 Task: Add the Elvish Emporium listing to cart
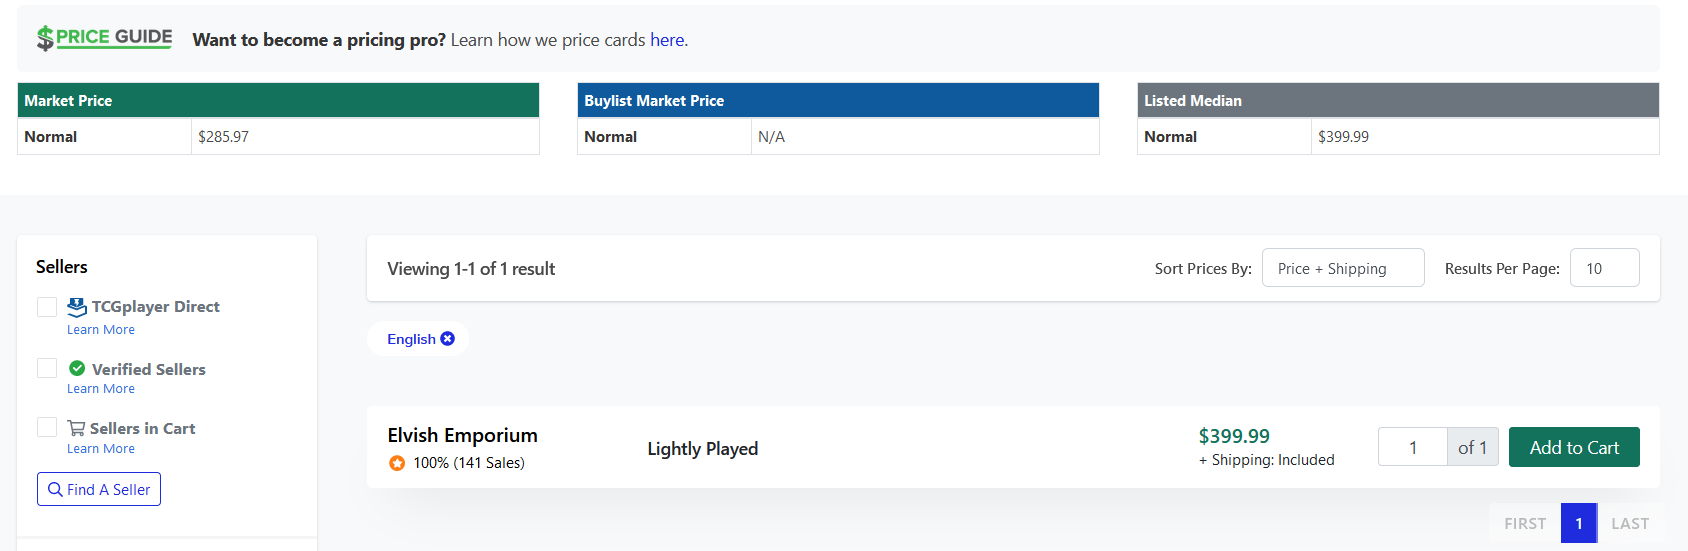pos(1574,447)
